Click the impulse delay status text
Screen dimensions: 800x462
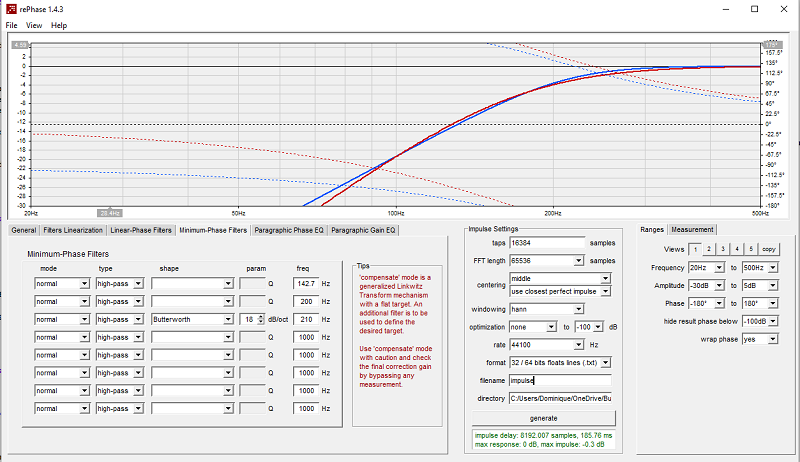[x=543, y=435]
